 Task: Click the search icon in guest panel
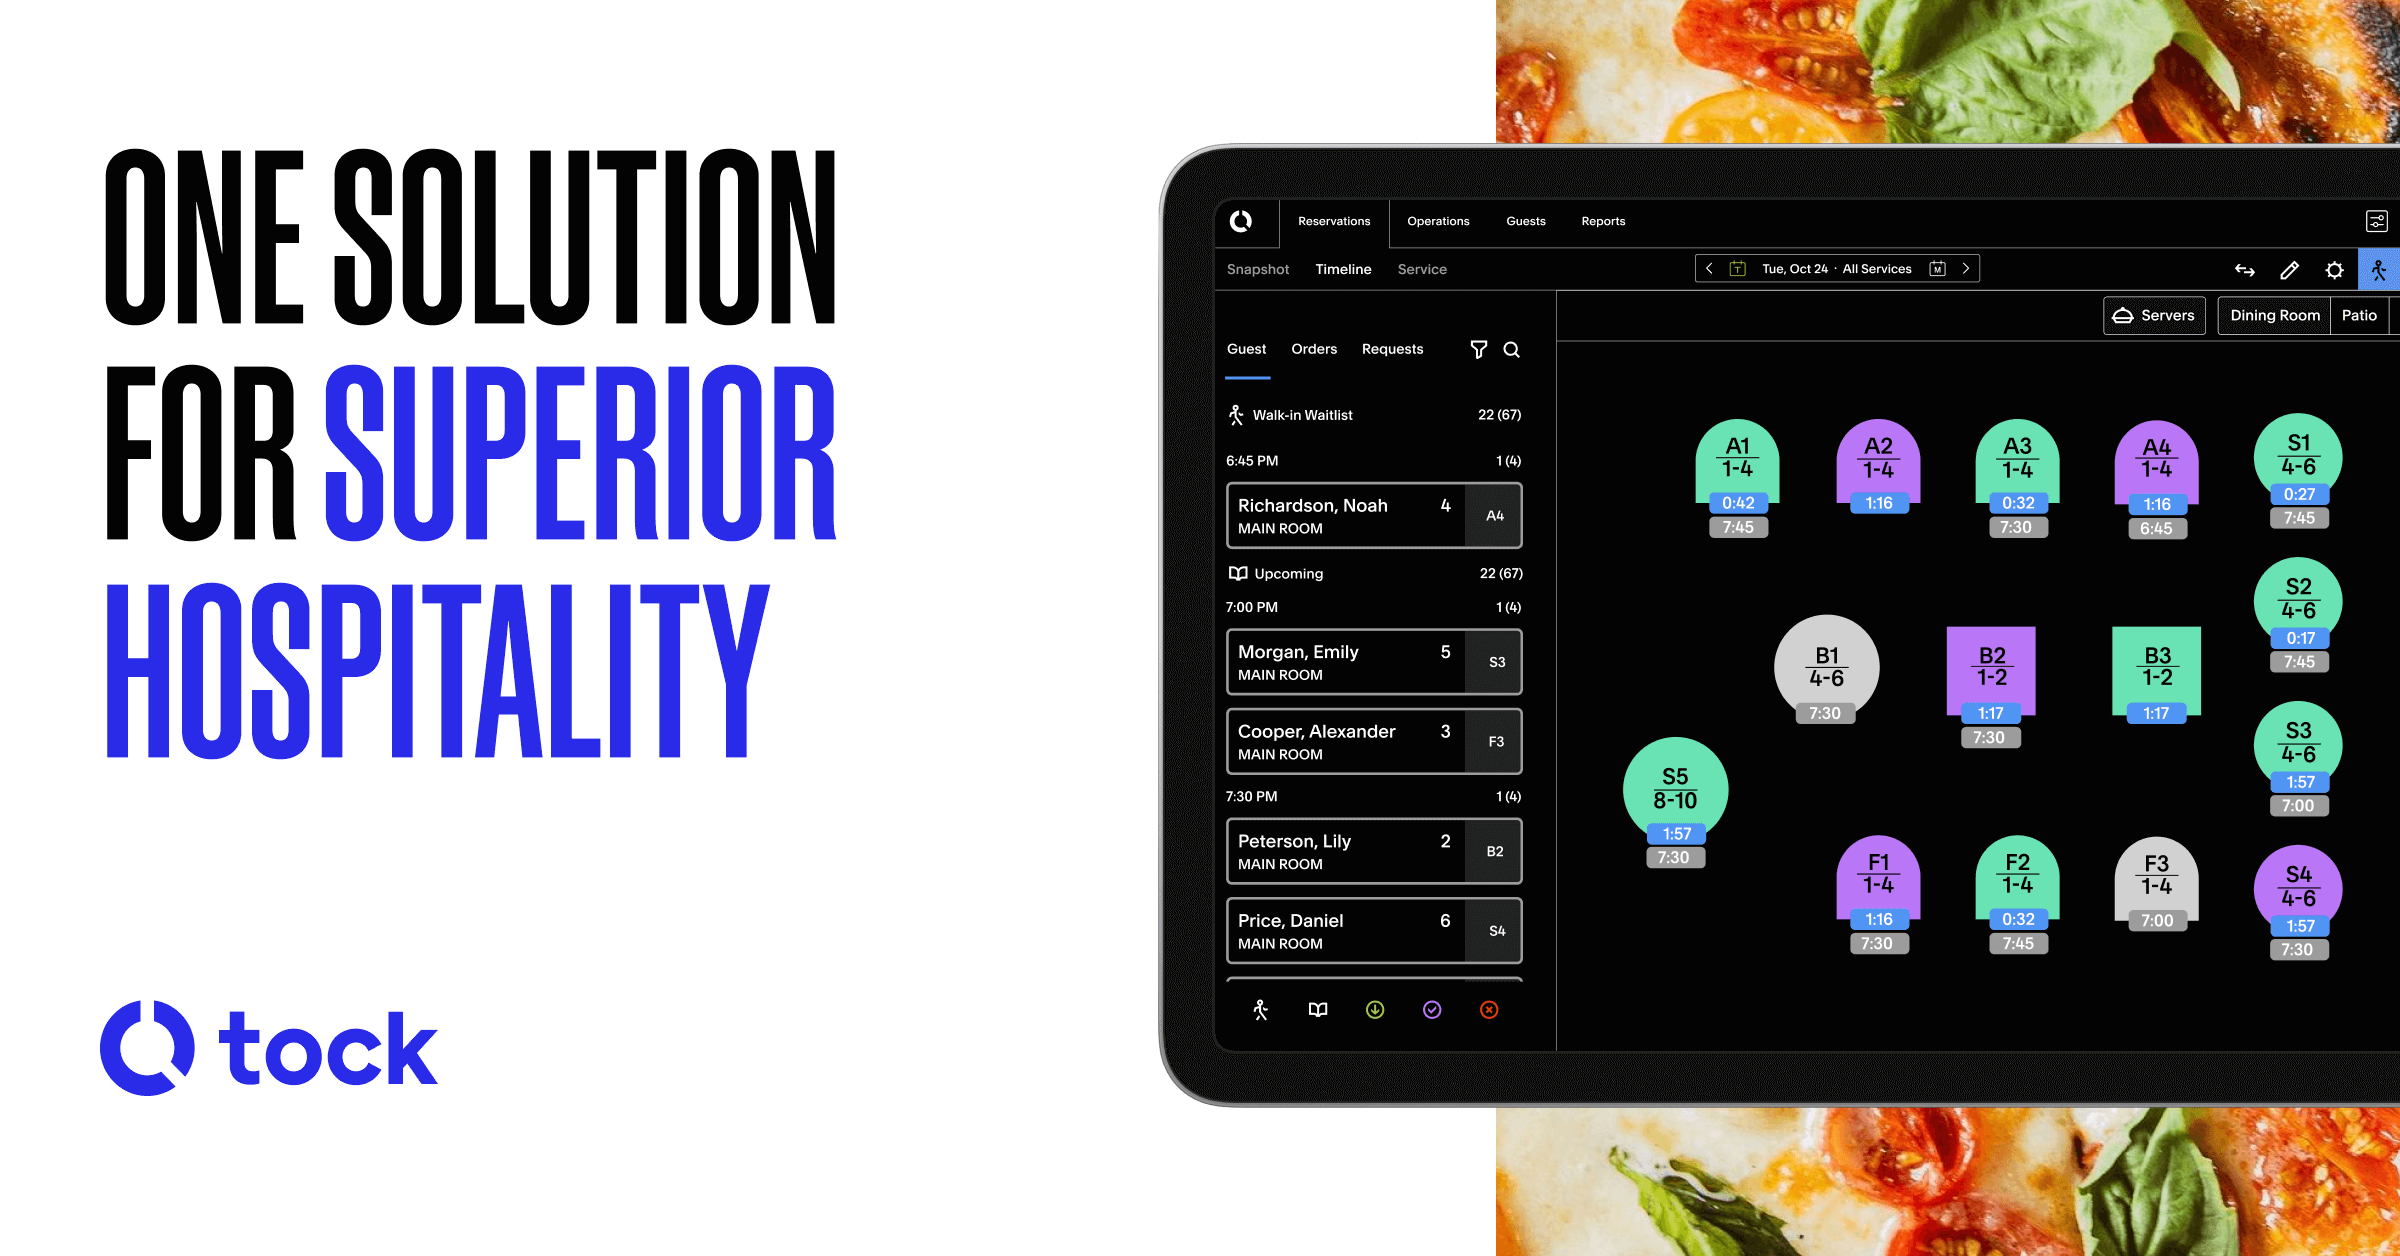coord(1511,348)
